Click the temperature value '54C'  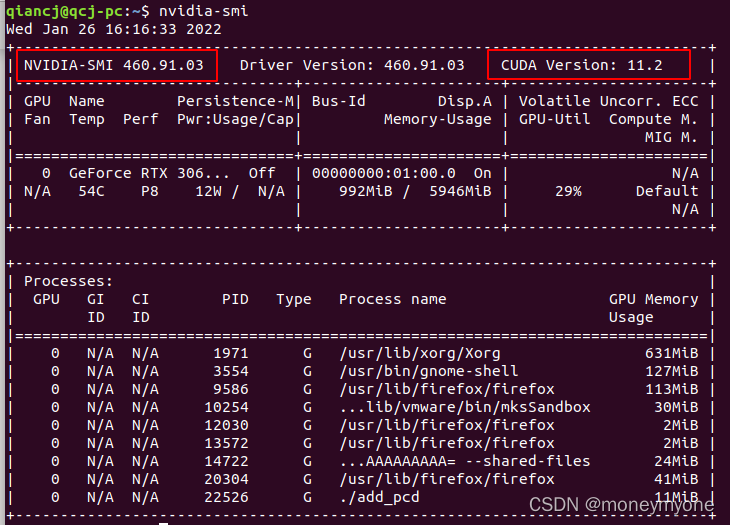coord(91,191)
